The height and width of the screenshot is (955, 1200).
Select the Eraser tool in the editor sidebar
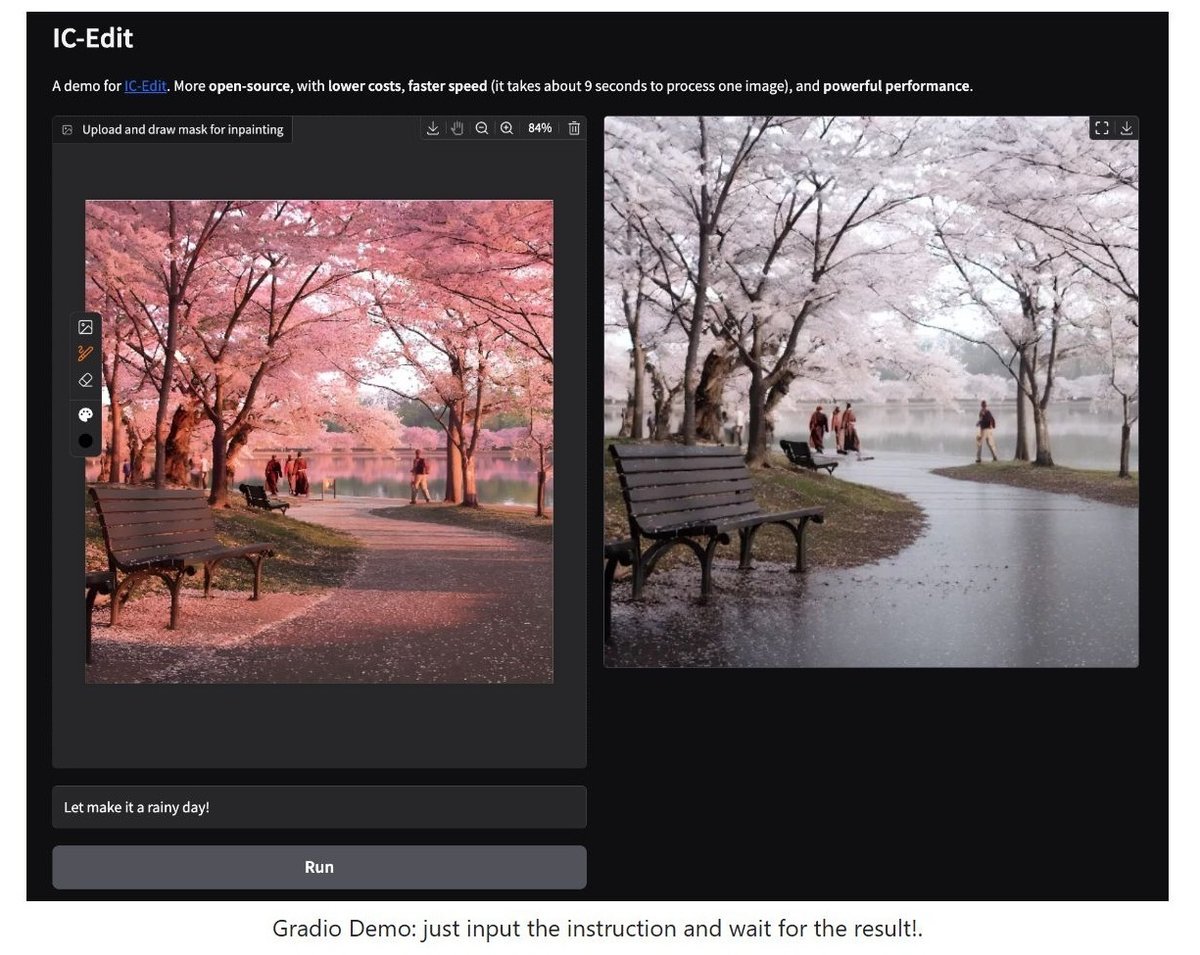click(x=85, y=380)
